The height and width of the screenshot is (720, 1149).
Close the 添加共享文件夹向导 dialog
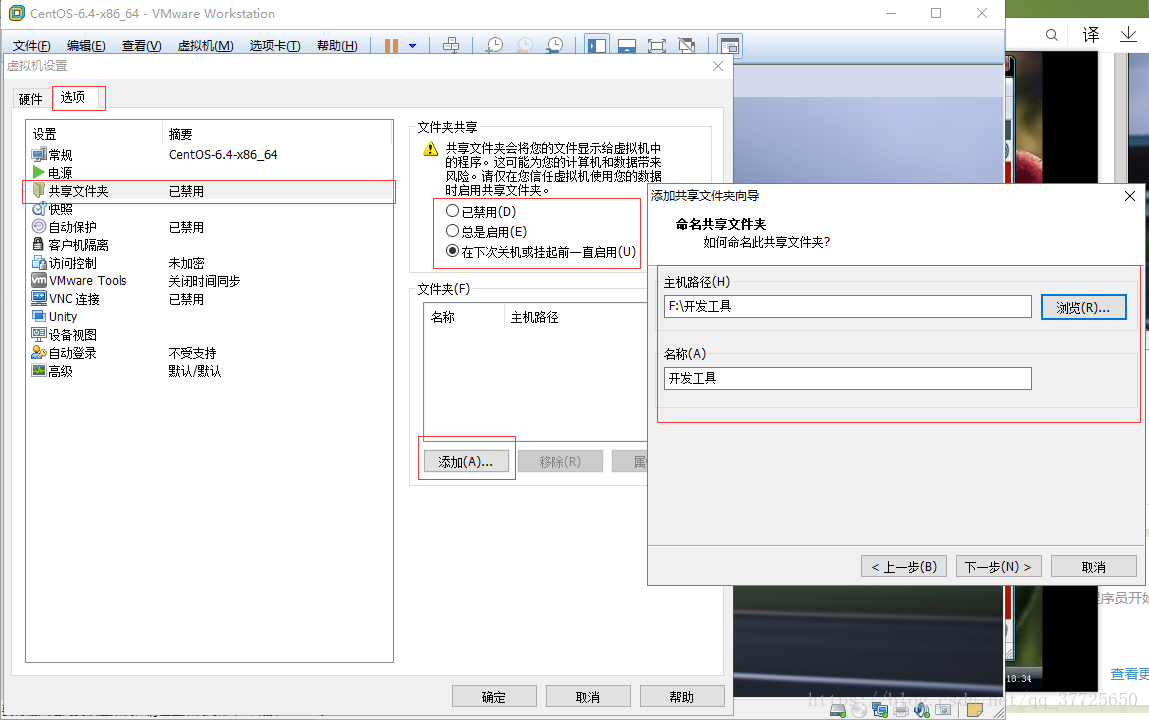pos(1129,196)
